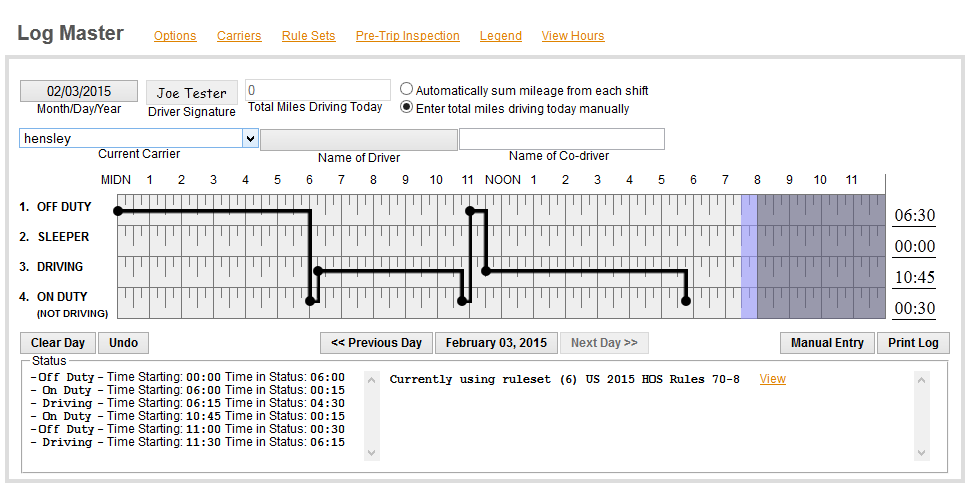Click the NOON hour label on grid
Image resolution: width=970 pixels, height=490 pixels.
(502, 180)
